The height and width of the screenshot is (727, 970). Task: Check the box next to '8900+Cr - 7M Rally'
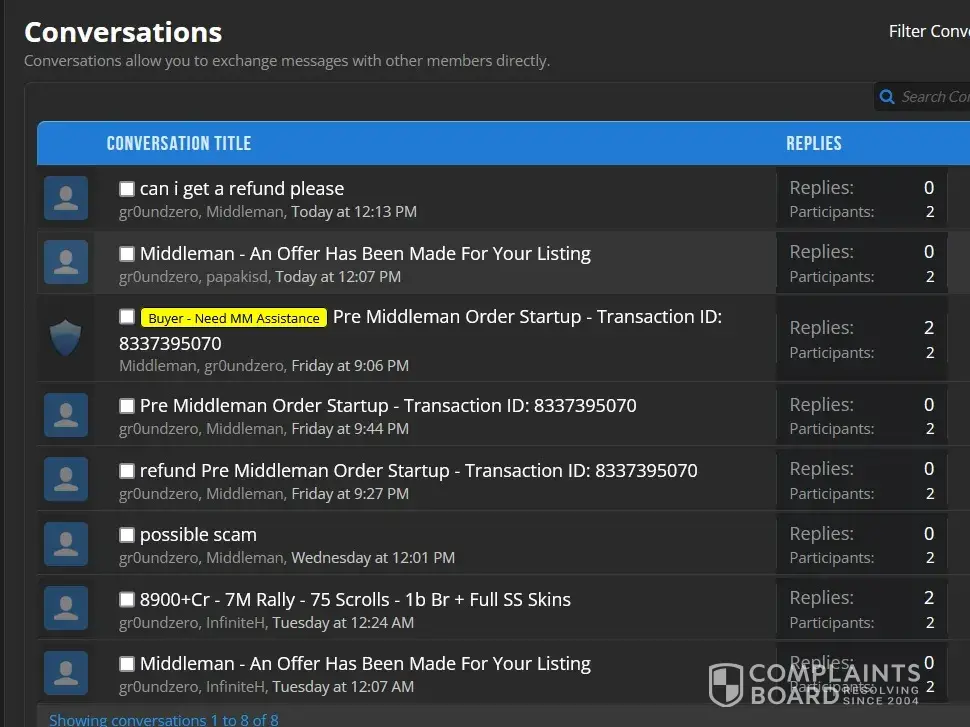[x=127, y=600]
